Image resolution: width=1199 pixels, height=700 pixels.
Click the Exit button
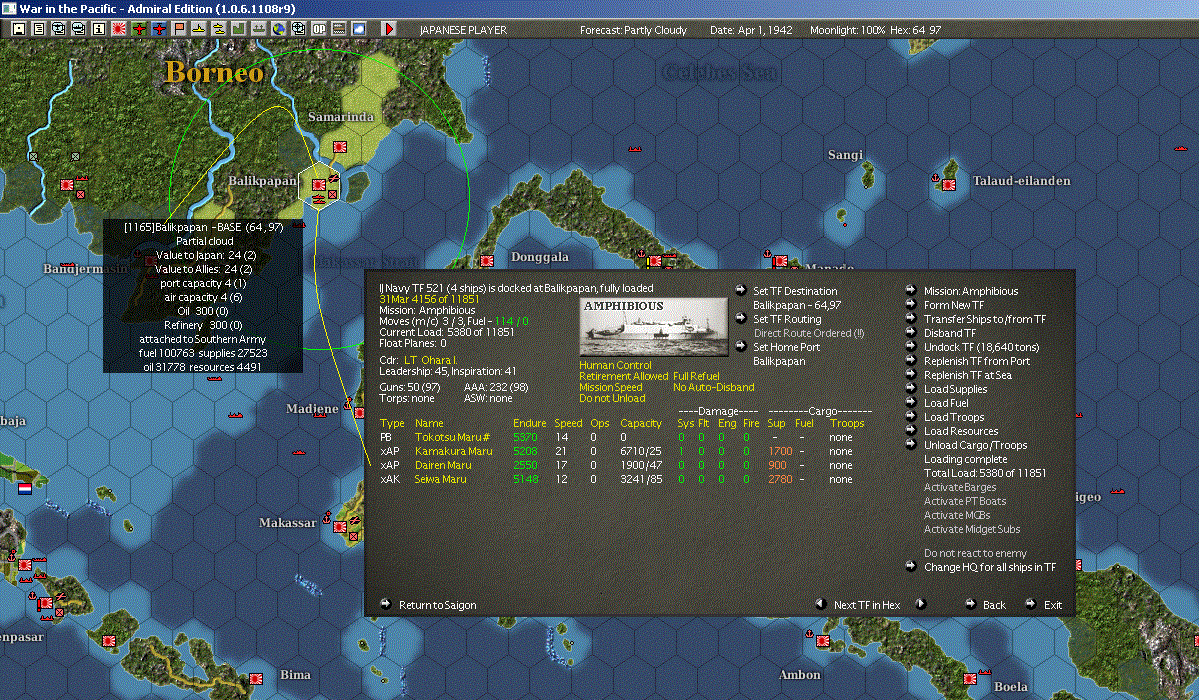1052,604
